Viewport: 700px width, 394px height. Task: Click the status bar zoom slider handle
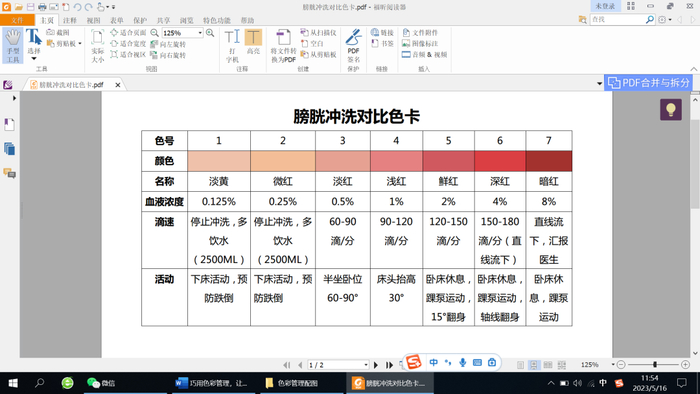point(655,365)
